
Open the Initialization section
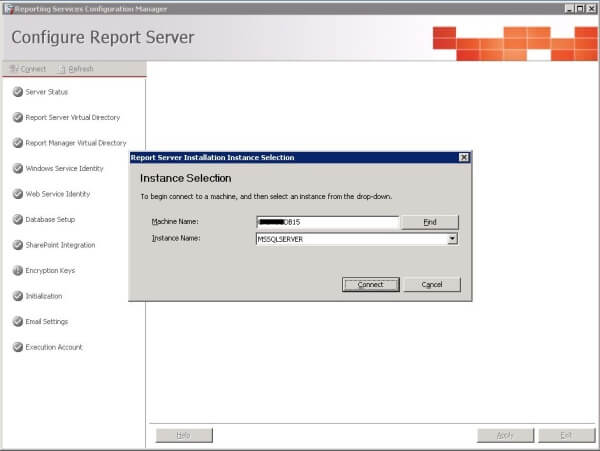pyautogui.click(x=44, y=296)
